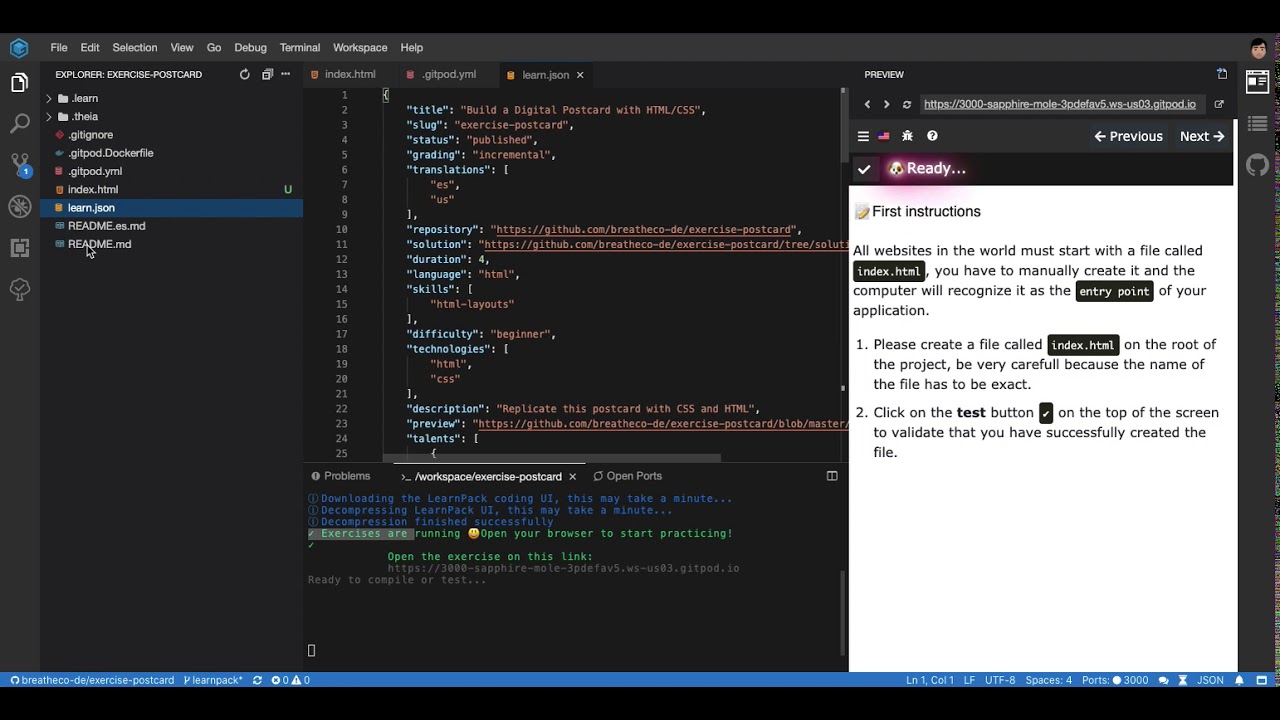Screen dimensions: 1280x720
Task: Click the bug report icon in LearnPack
Action: point(908,136)
